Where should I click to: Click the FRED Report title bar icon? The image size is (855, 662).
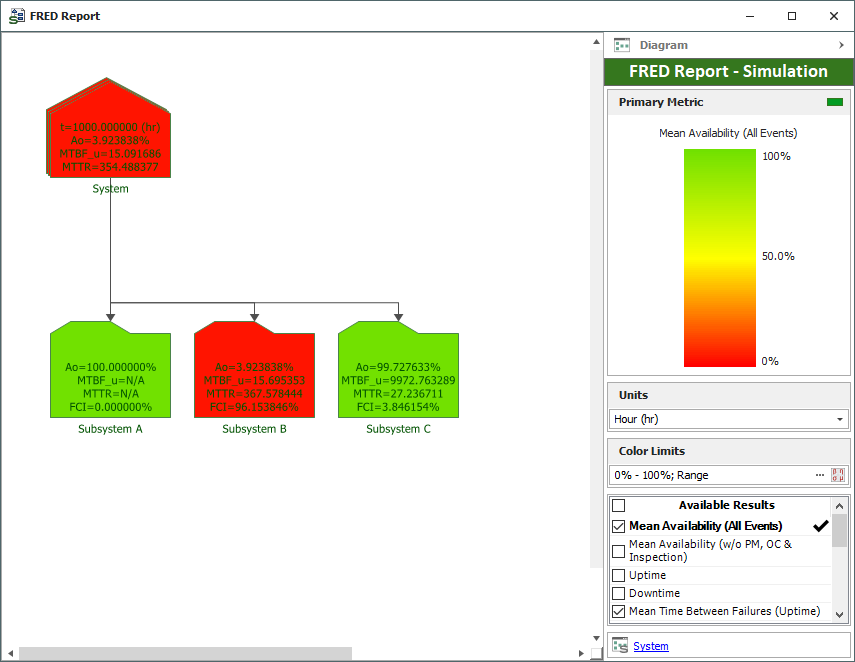(17, 16)
